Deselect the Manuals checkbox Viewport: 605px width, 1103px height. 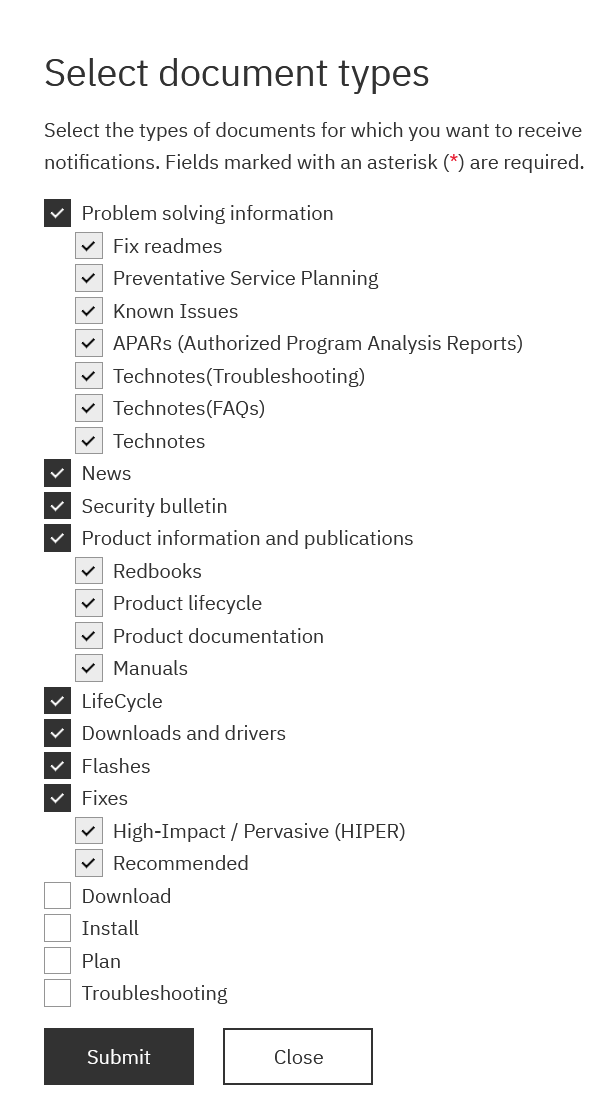click(x=89, y=668)
